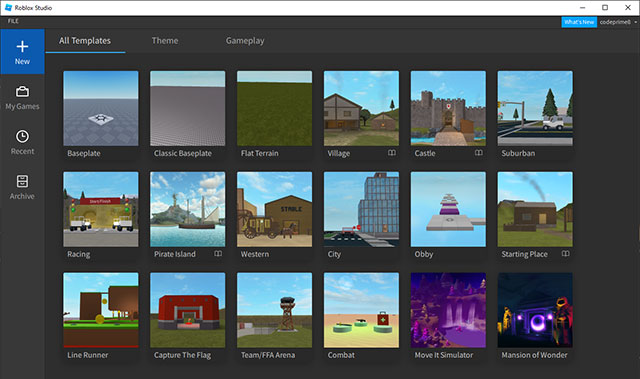640x379 pixels.
Task: Select the Team/FFA Arena template thumbnail
Action: click(x=274, y=310)
